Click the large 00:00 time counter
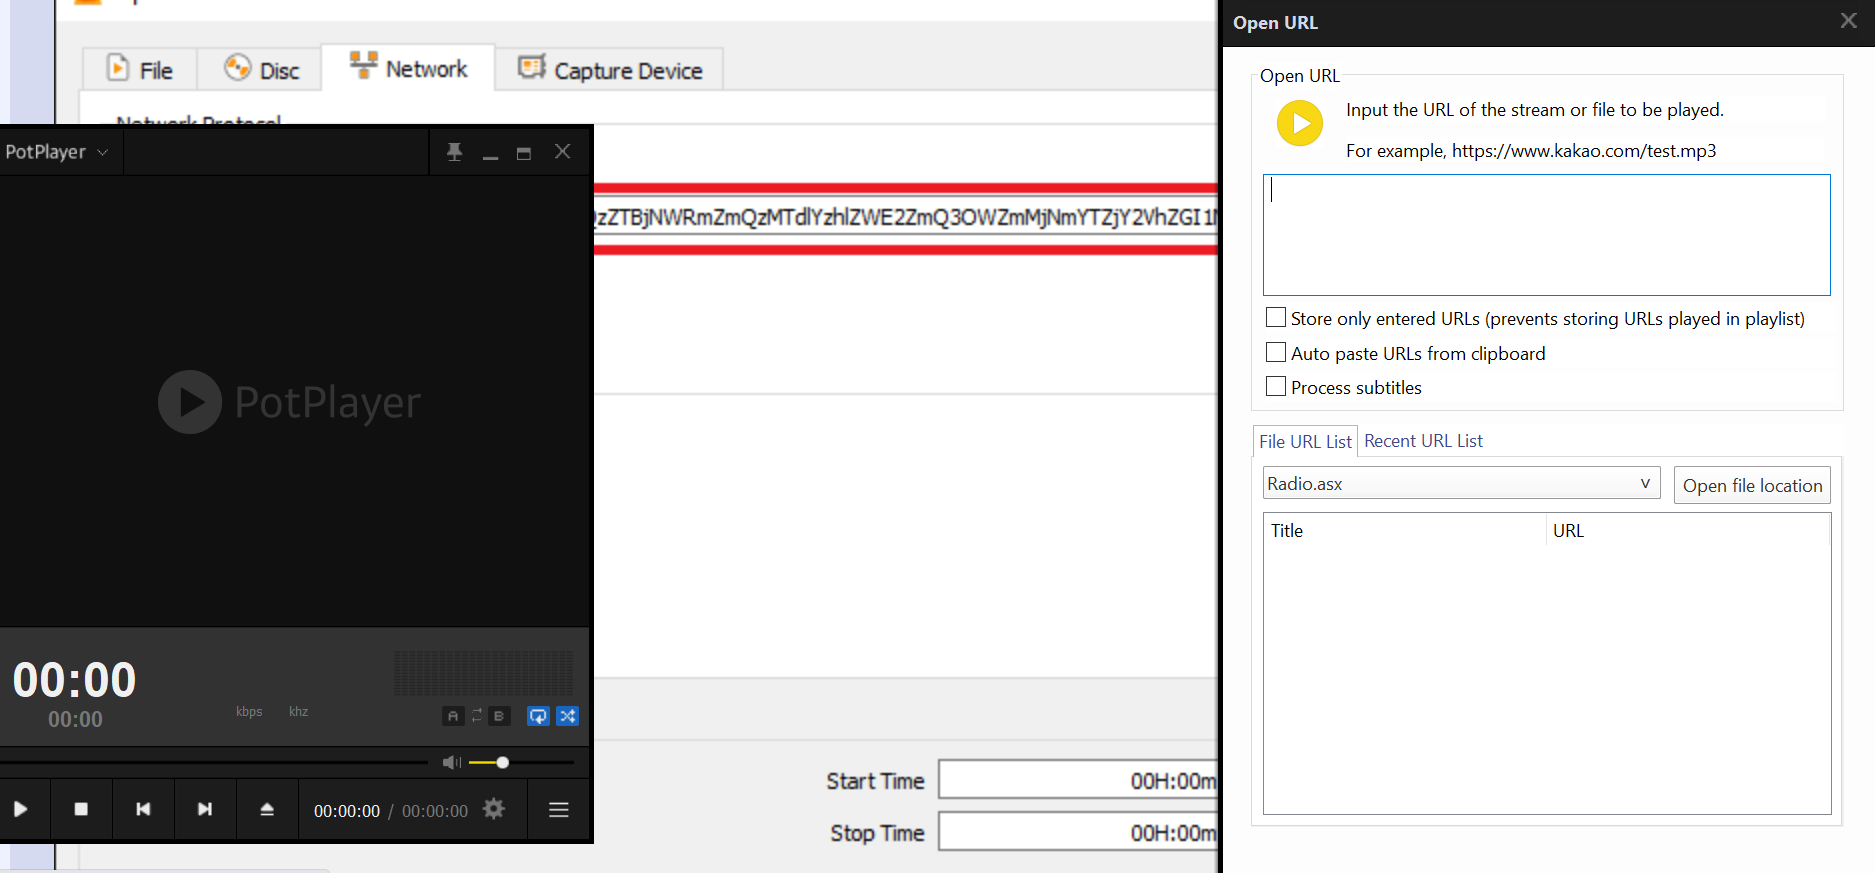Screen dimensions: 1875x873 pyautogui.click(x=75, y=680)
